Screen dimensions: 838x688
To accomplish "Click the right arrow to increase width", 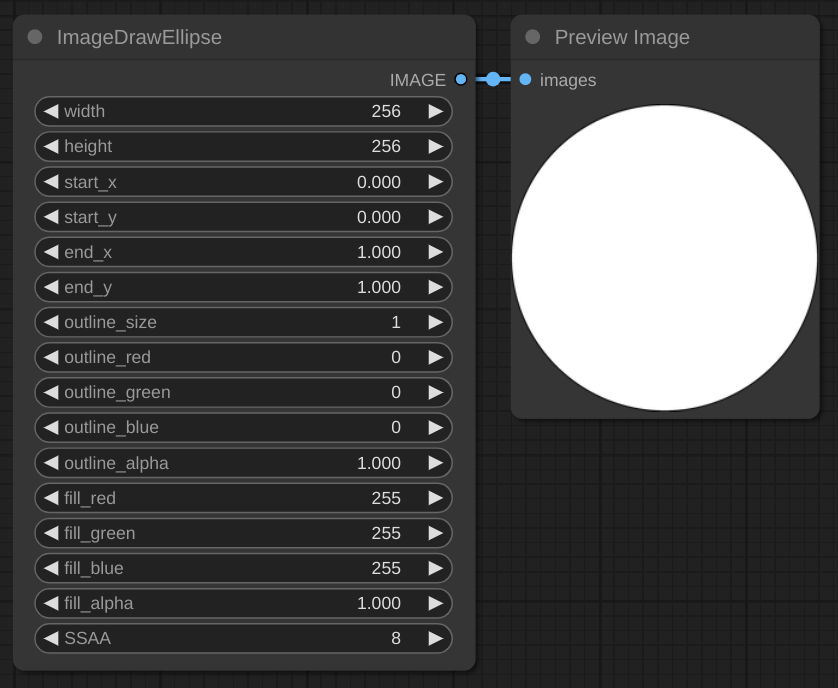I will pyautogui.click(x=435, y=111).
